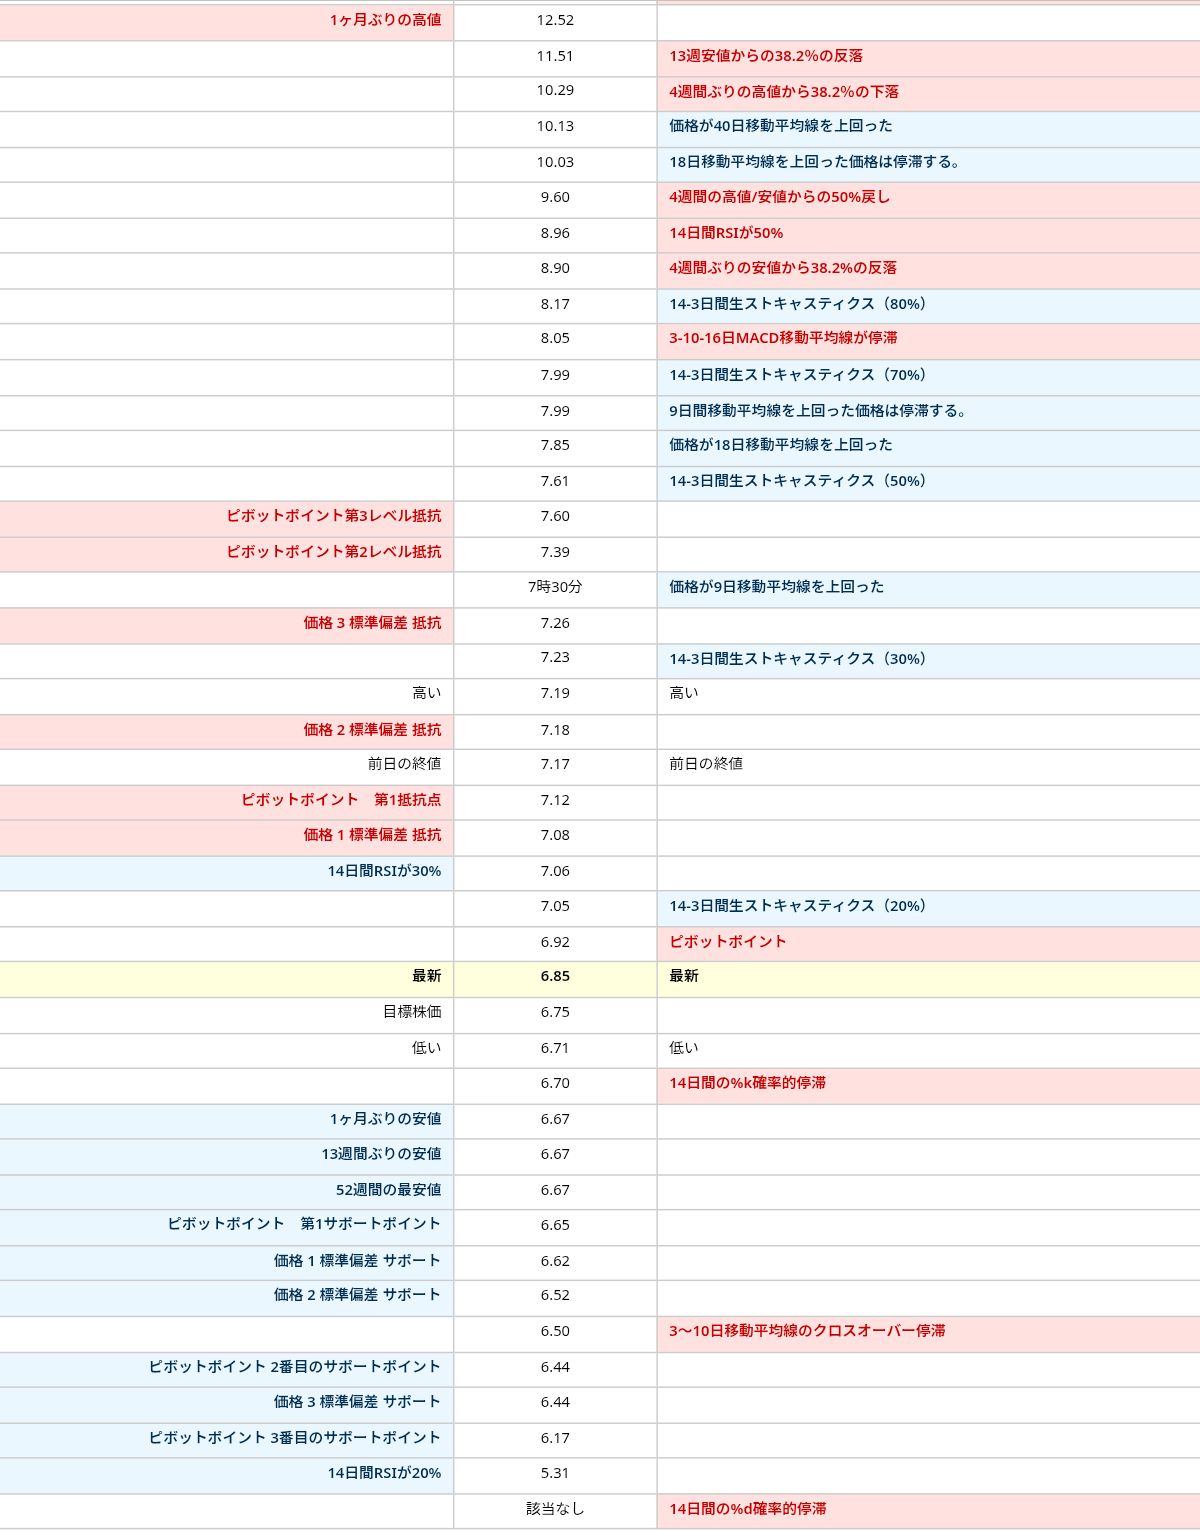Click '価格が40日移動平均線を上回った' row text
Viewport: 1200px width, 1532px height.
pyautogui.click(x=781, y=126)
